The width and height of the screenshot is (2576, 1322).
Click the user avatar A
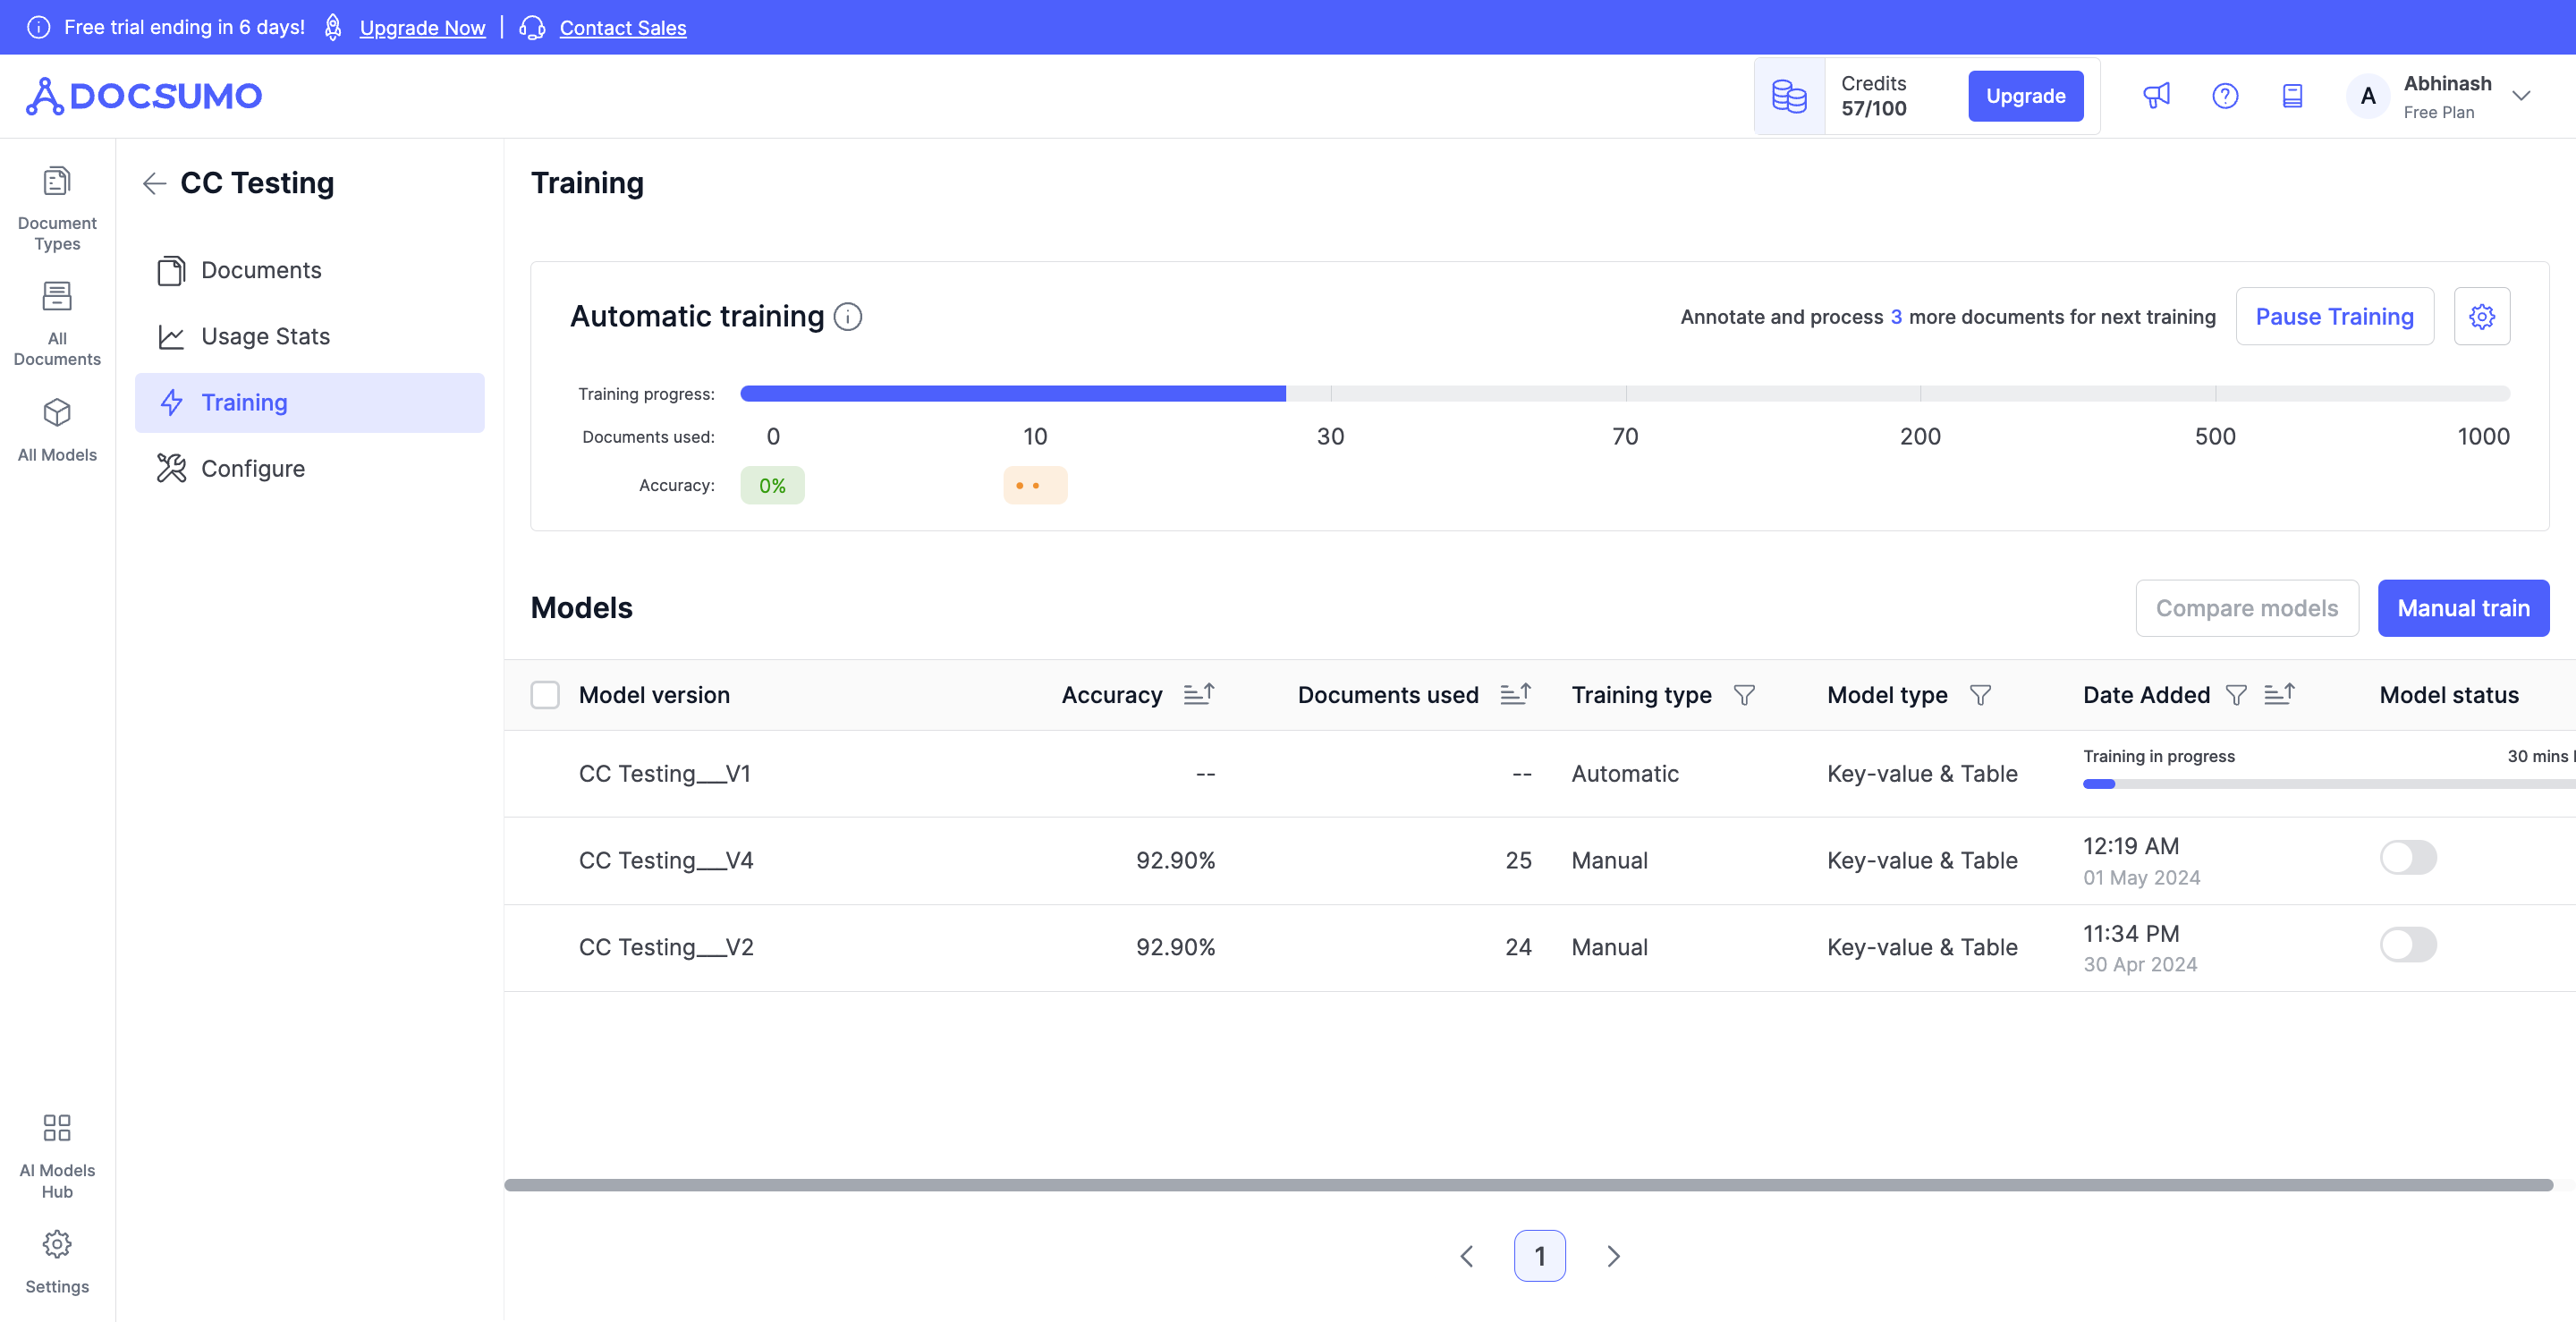pyautogui.click(x=2367, y=96)
